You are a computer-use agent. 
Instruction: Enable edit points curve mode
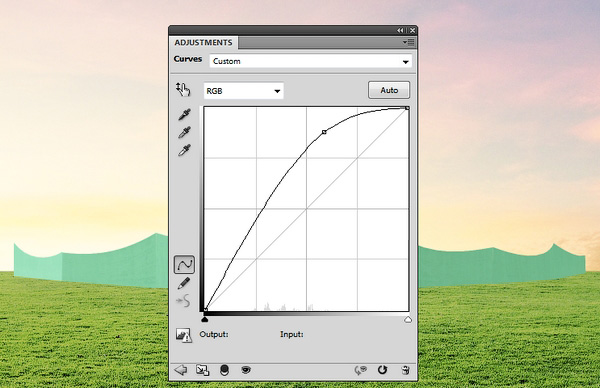click(x=184, y=264)
